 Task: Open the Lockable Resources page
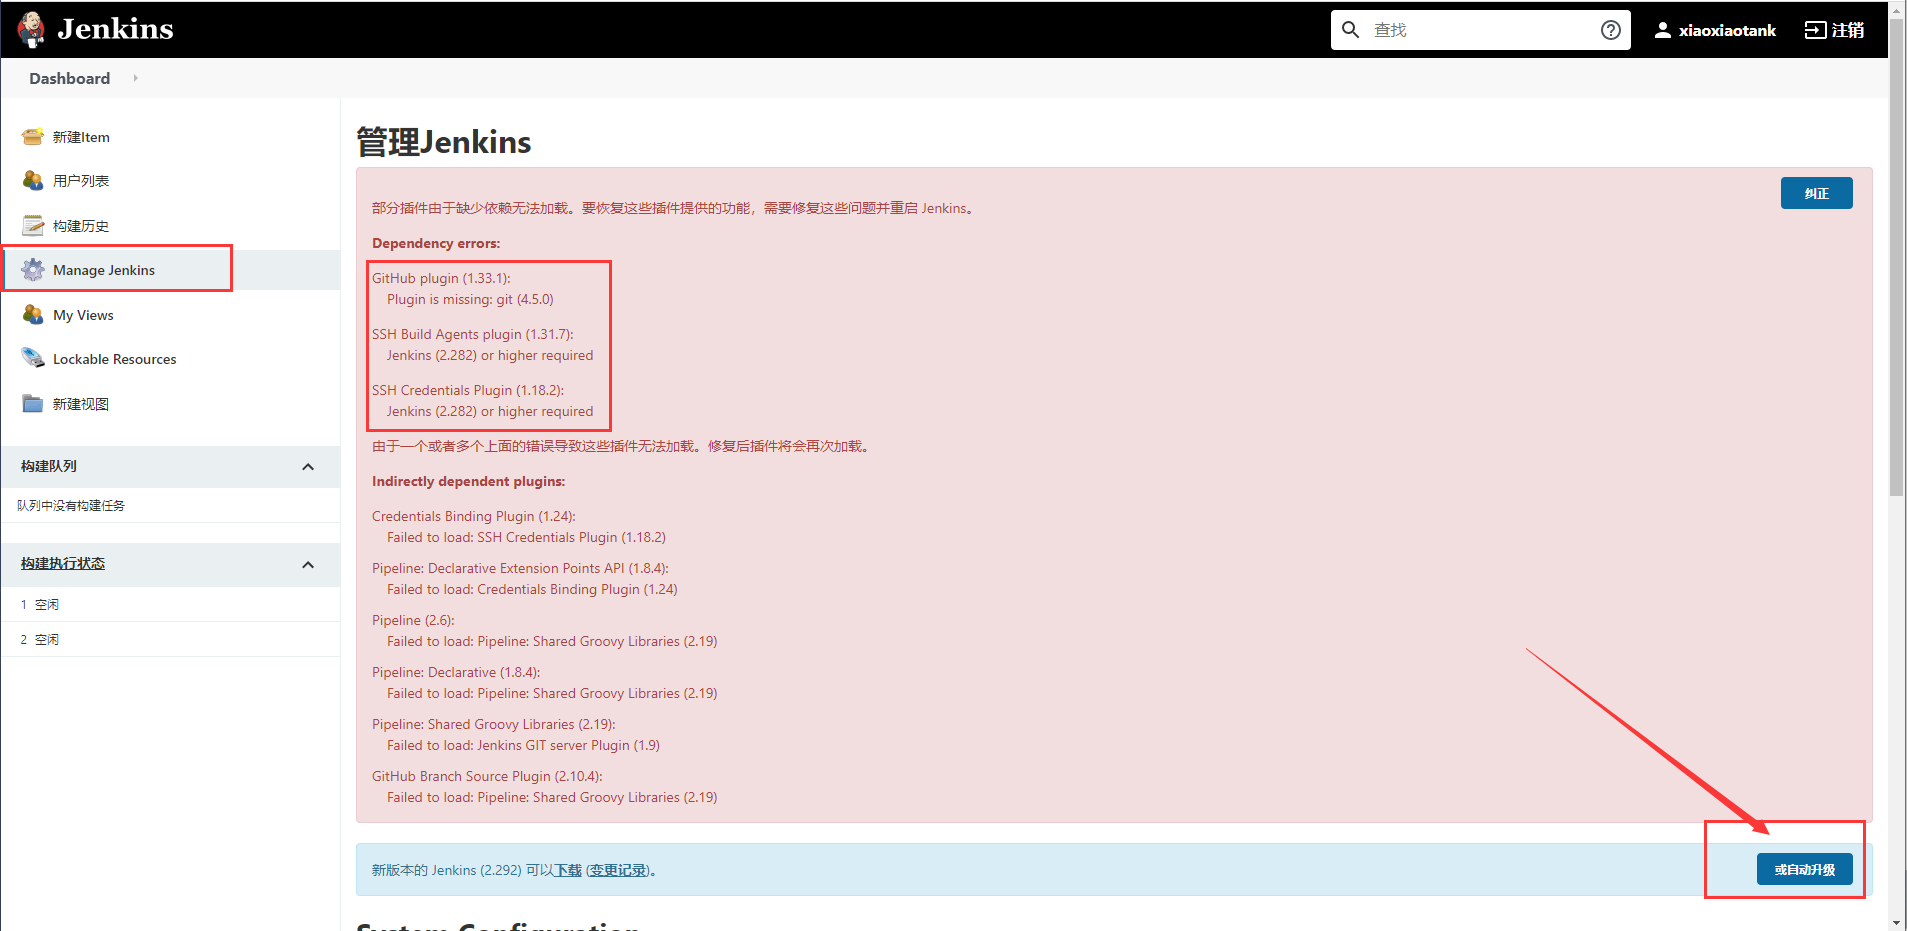114,358
